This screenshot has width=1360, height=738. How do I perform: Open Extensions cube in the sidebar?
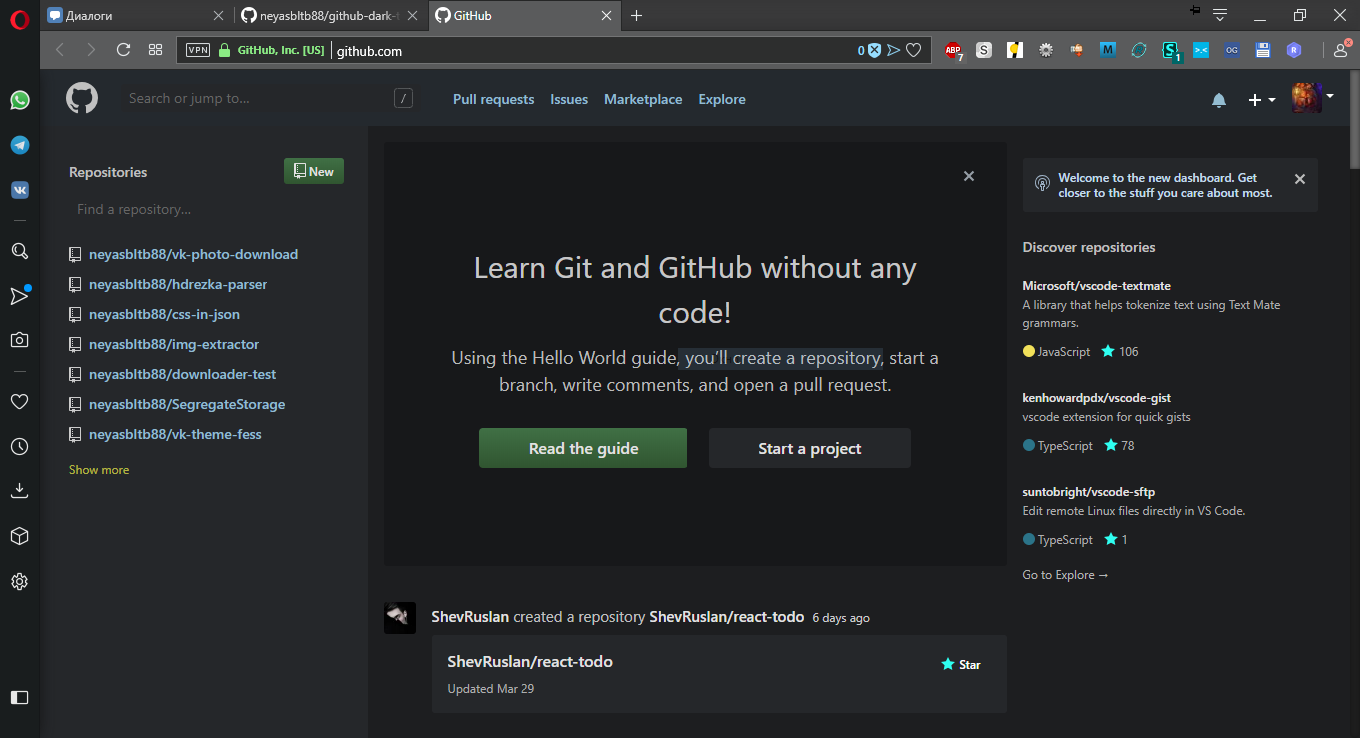(x=19, y=536)
